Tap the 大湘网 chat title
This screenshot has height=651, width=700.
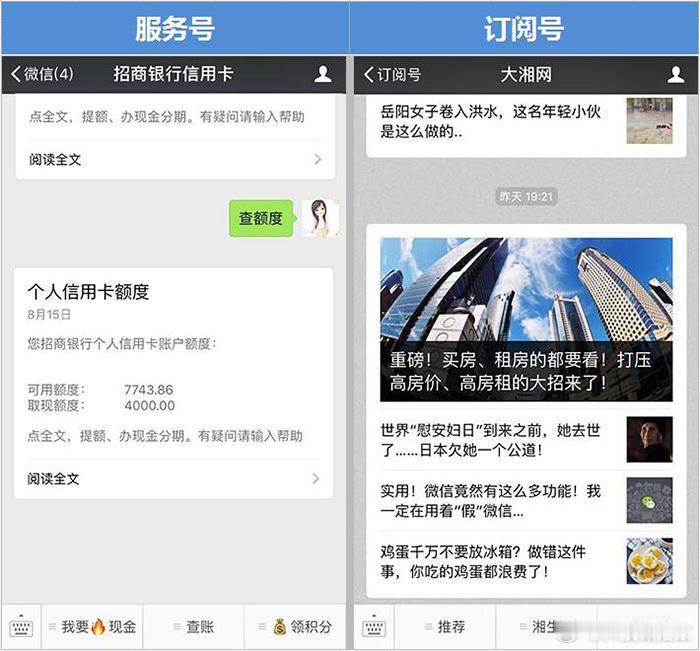point(526,75)
